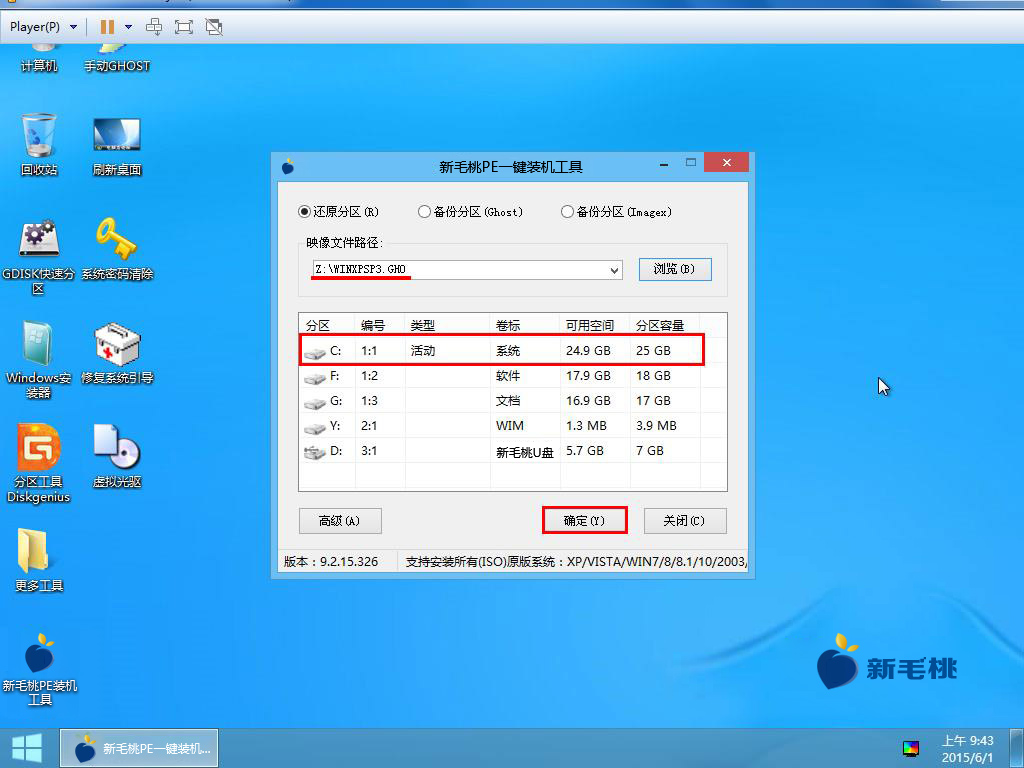Select the GDISK快速分区 icon

39,256
